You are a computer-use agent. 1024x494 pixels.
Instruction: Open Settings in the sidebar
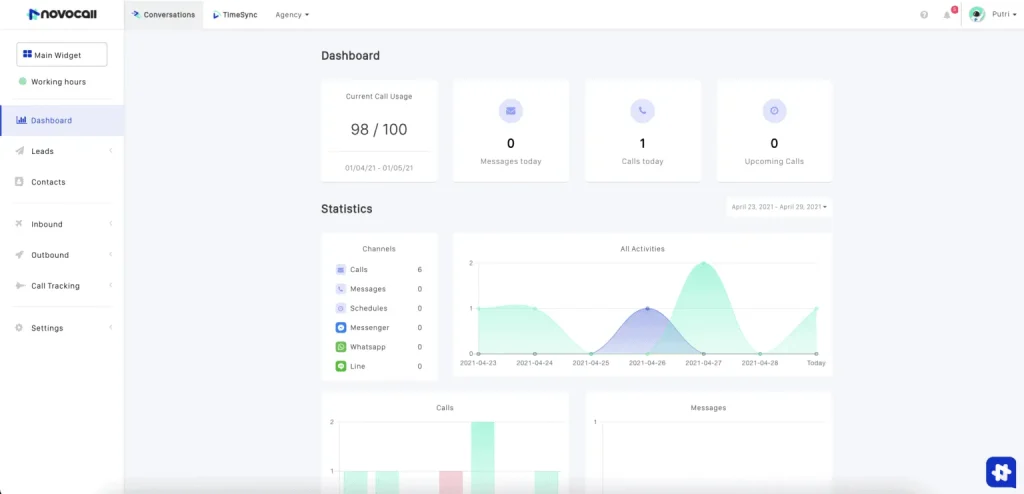point(62,328)
